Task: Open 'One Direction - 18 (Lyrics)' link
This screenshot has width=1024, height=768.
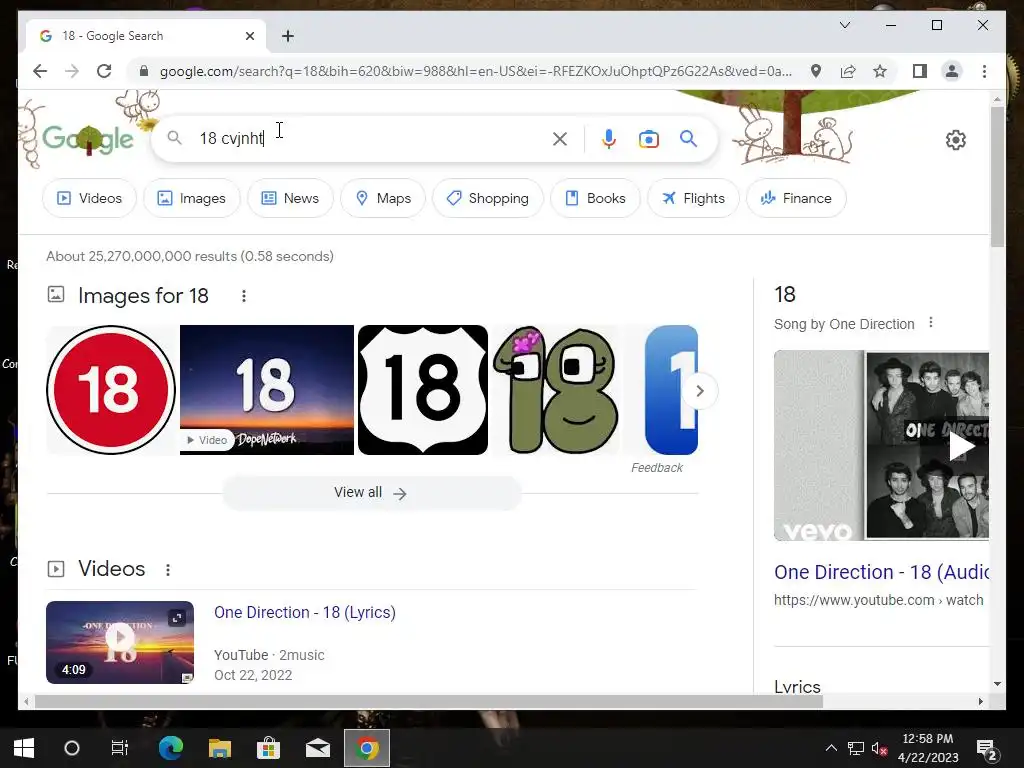Action: [305, 613]
